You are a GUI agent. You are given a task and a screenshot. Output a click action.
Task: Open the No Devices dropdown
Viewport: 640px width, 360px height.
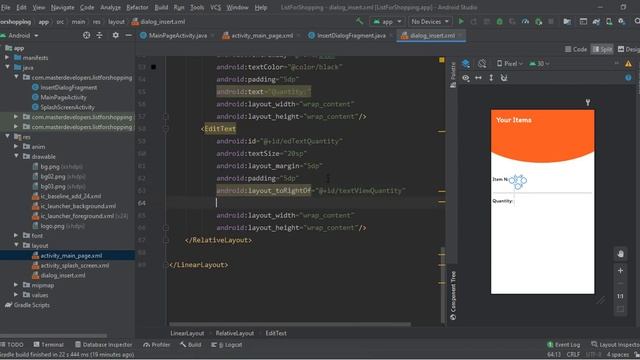430,21
